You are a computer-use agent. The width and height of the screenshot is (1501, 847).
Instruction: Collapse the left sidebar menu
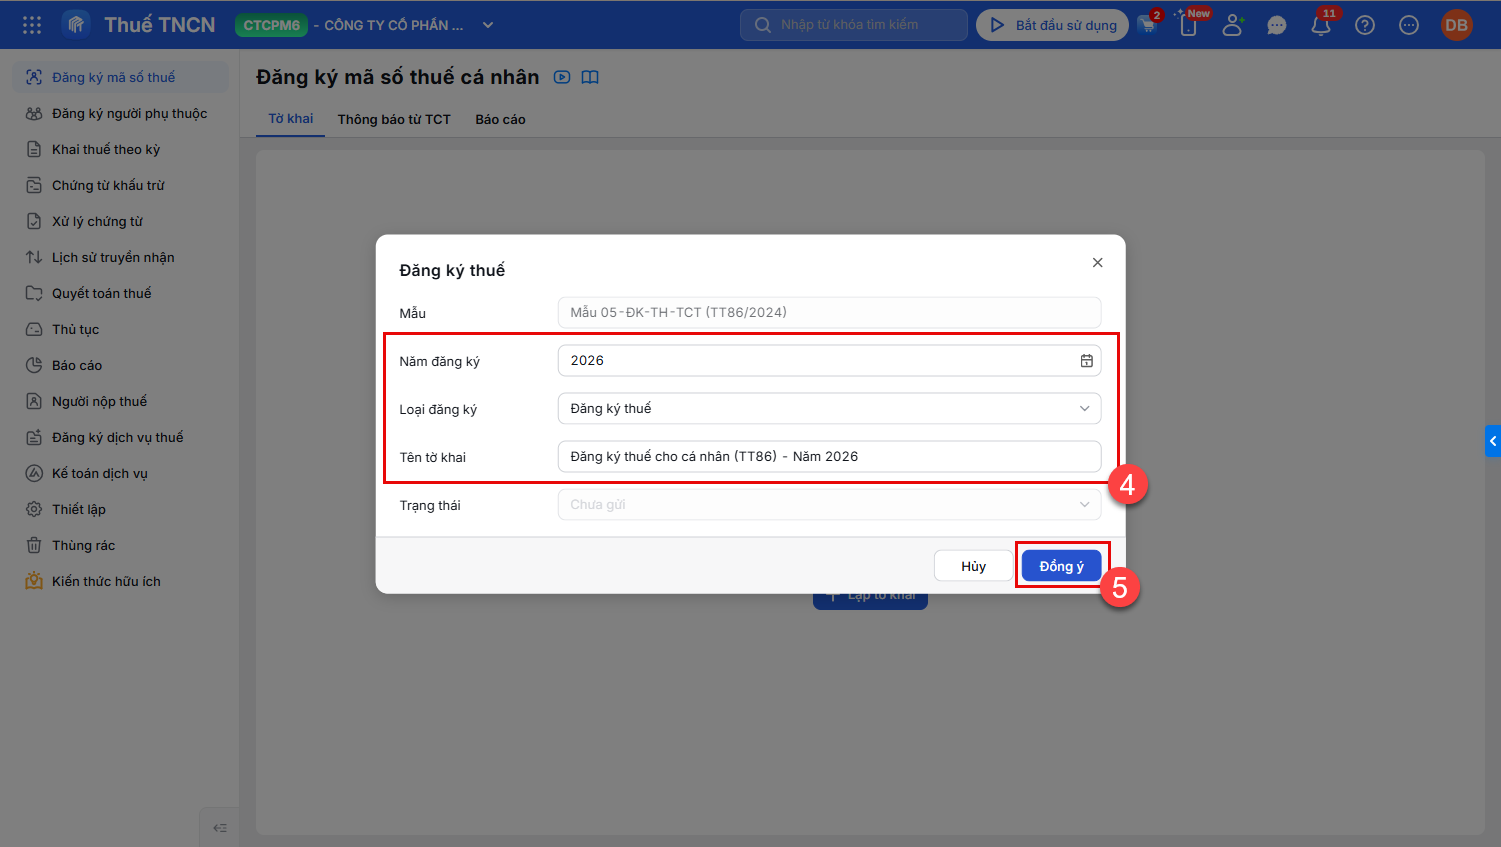coord(220,827)
